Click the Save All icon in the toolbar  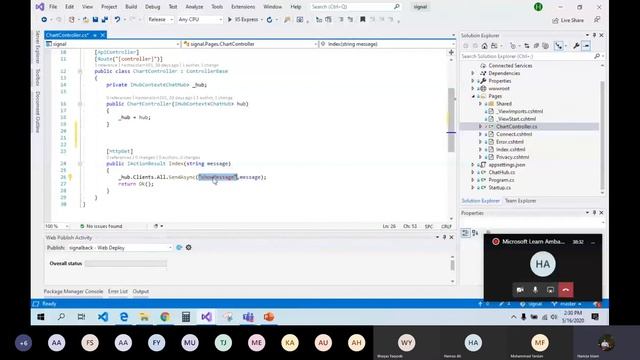(104, 20)
